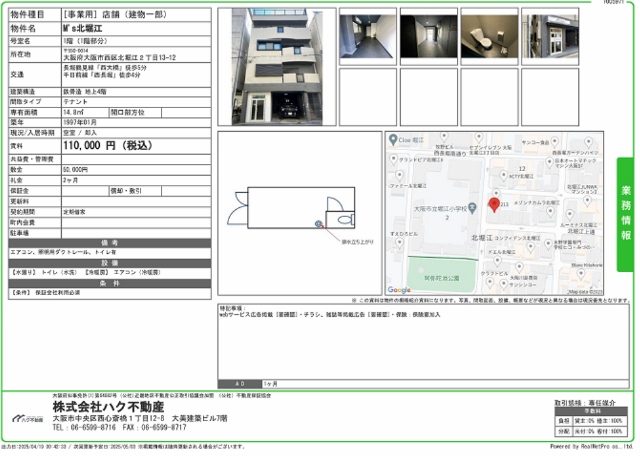The width and height of the screenshot is (640, 456).
Task: Click the toilet symbol in floor plan
Action: 343,221
